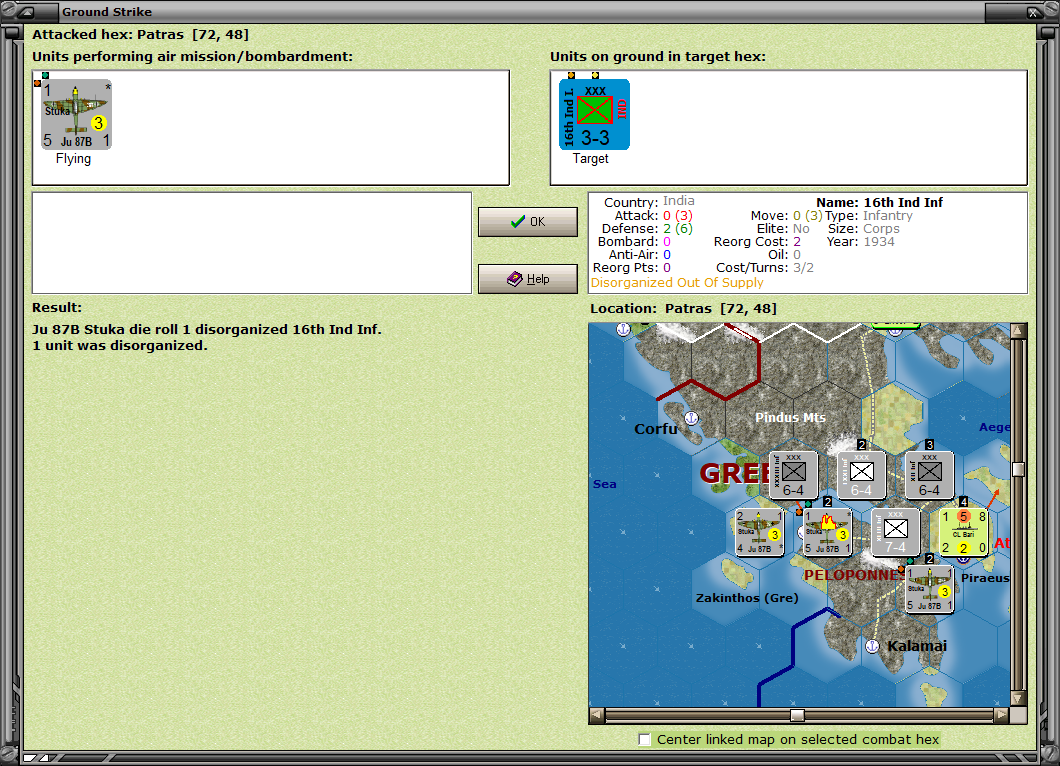This screenshot has height=766, width=1060.
Task: Select the CL Bari cruiser counter
Action: pyautogui.click(x=964, y=532)
